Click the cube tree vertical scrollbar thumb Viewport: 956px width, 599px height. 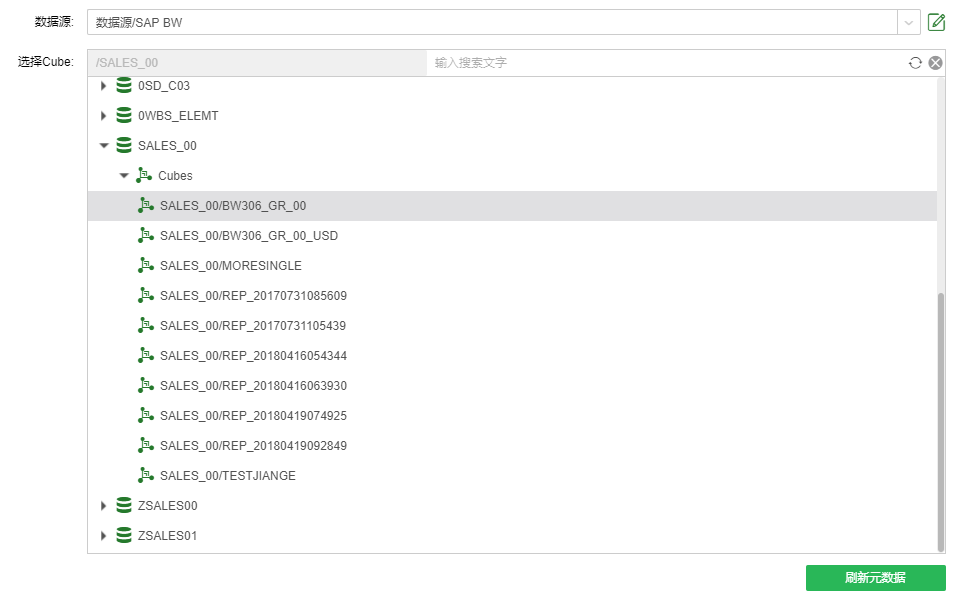pos(941,422)
